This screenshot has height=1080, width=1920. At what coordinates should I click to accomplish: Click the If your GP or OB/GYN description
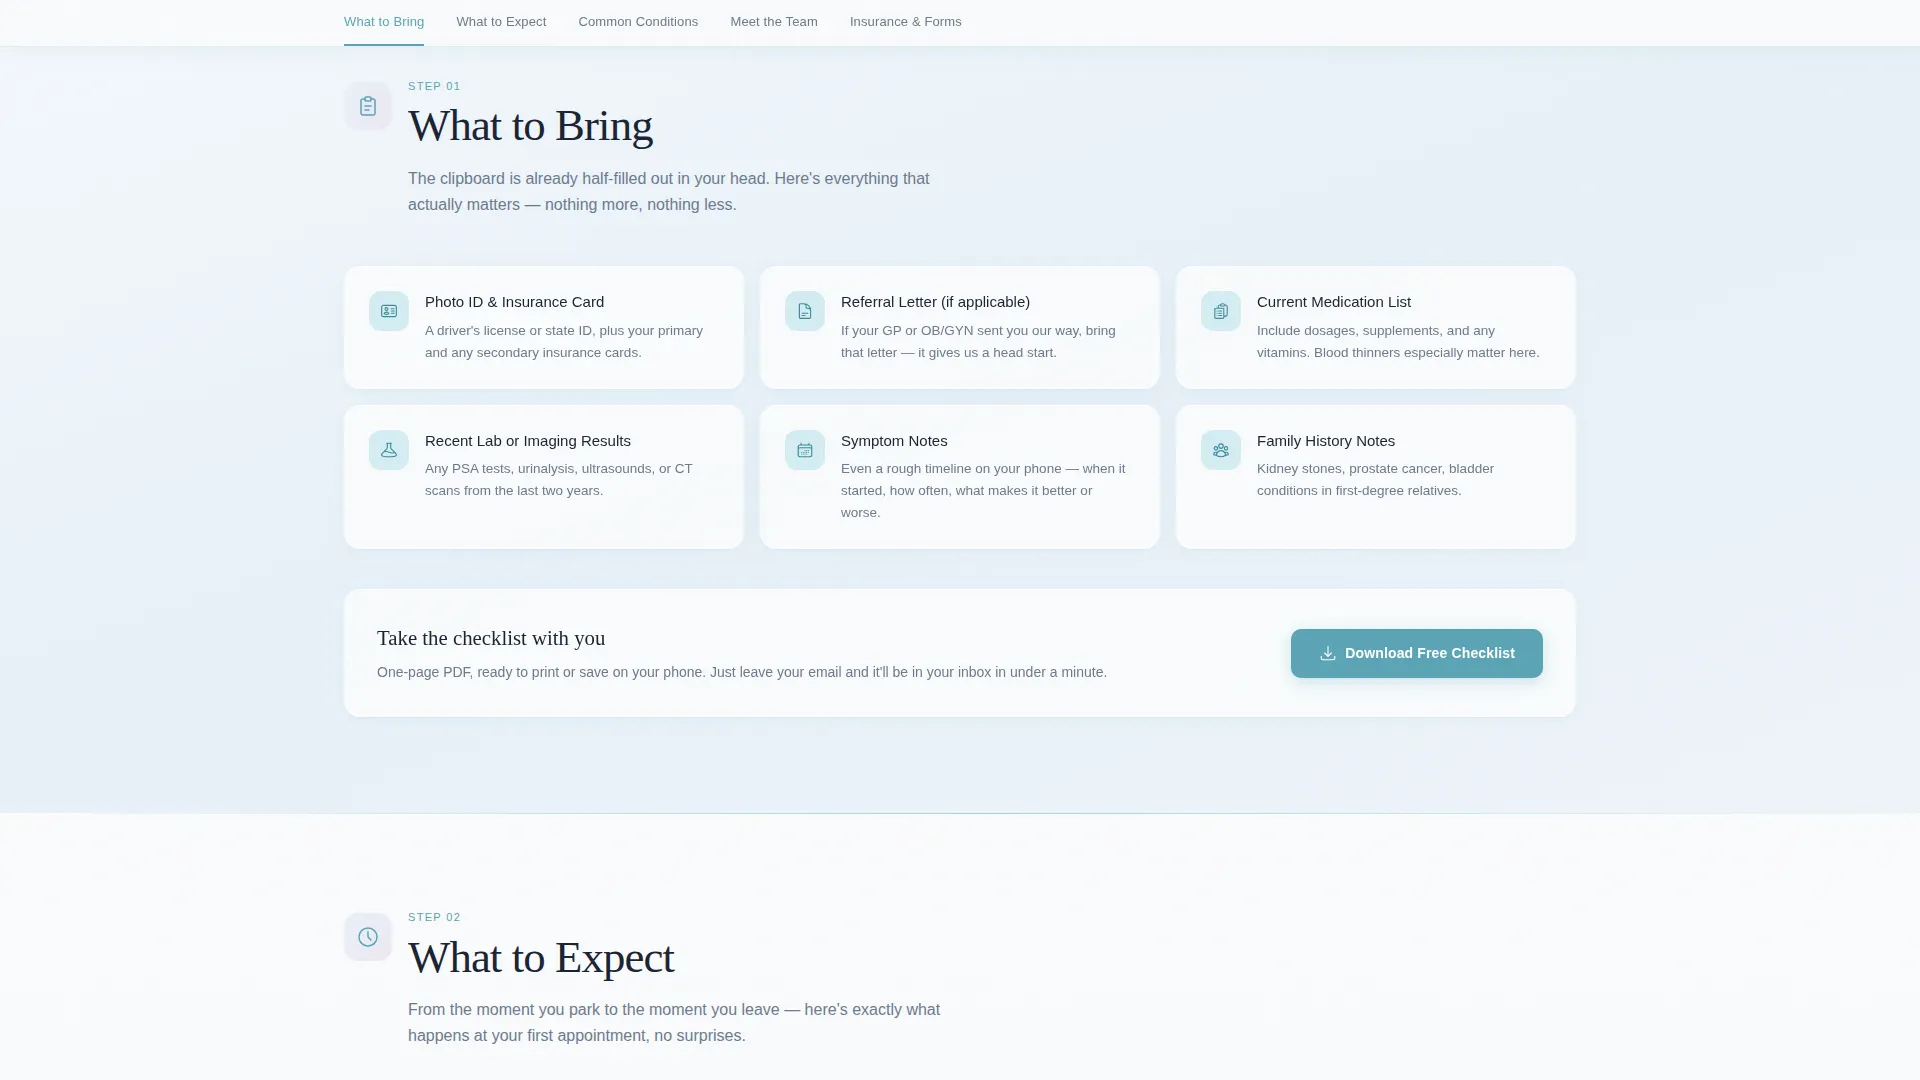pyautogui.click(x=978, y=342)
